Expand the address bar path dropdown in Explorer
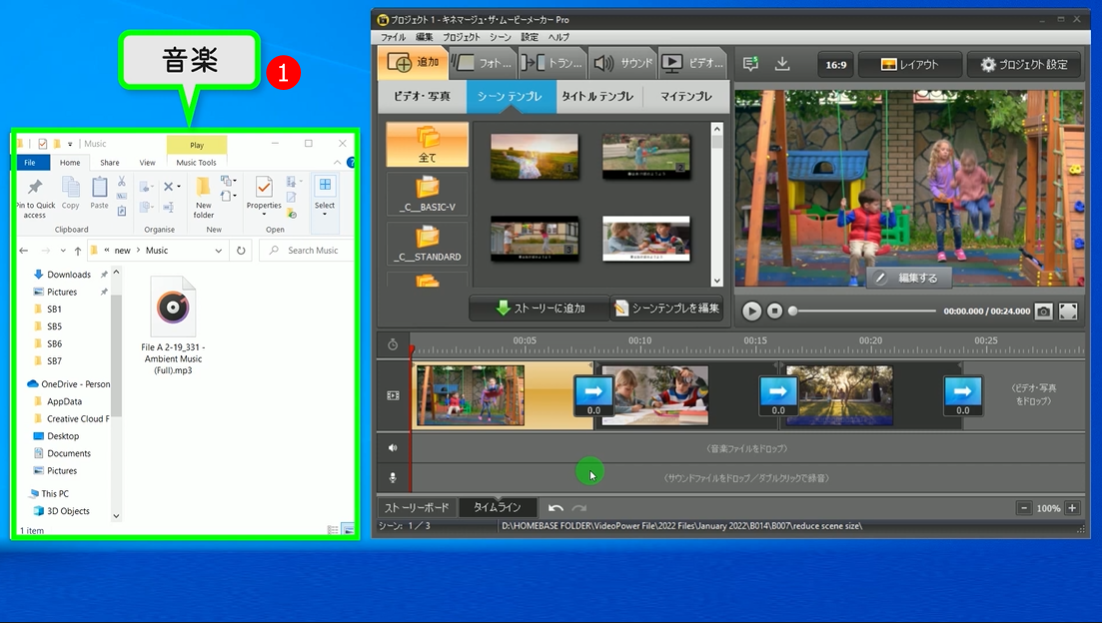This screenshot has height=623, width=1102. 218,251
